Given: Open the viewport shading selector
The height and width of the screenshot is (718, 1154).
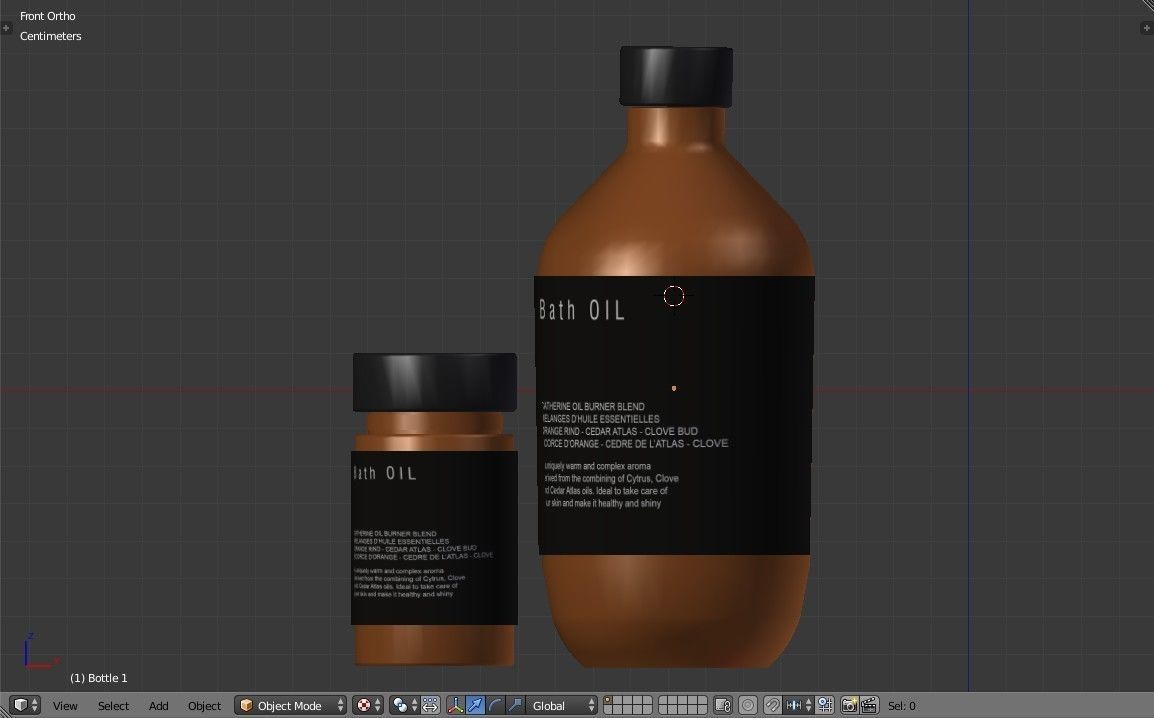Looking at the screenshot, I should (x=367, y=705).
